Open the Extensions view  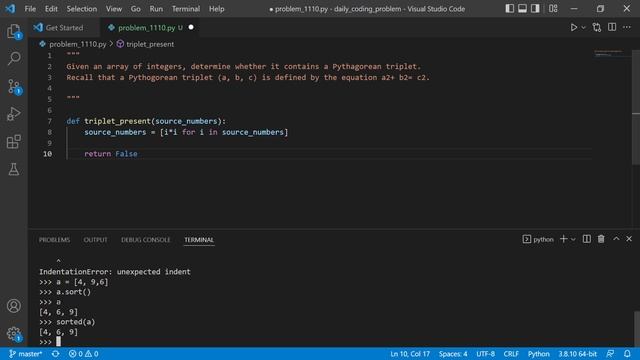pyautogui.click(x=13, y=142)
